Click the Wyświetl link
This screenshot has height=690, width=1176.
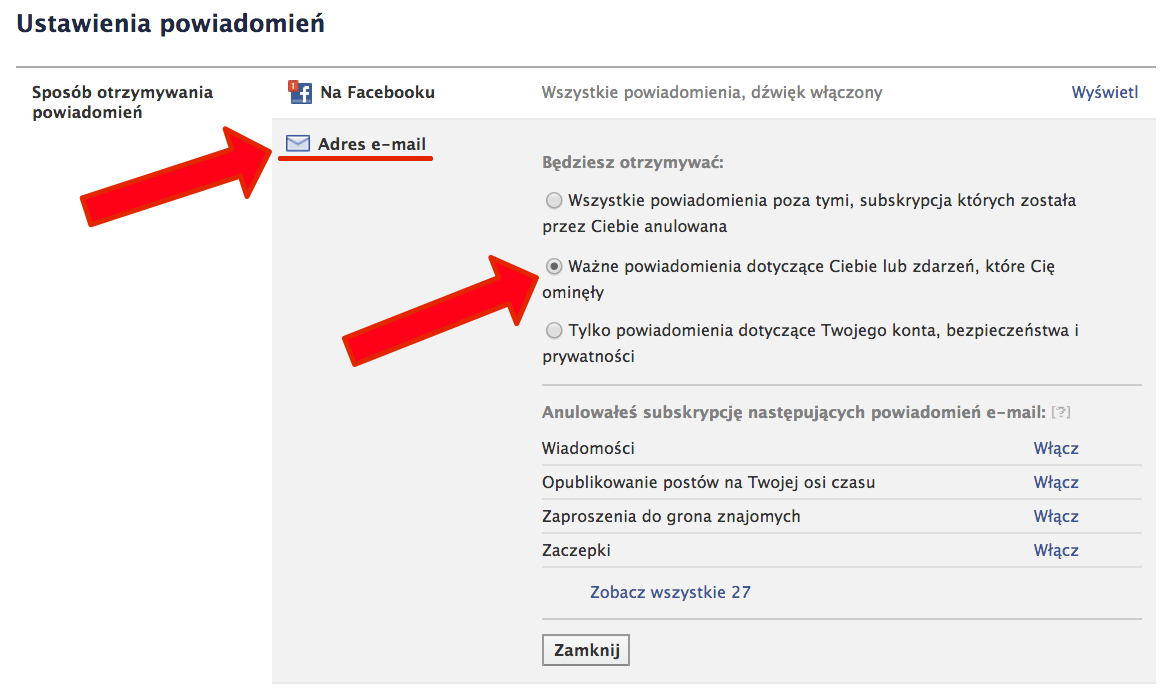tap(1104, 92)
